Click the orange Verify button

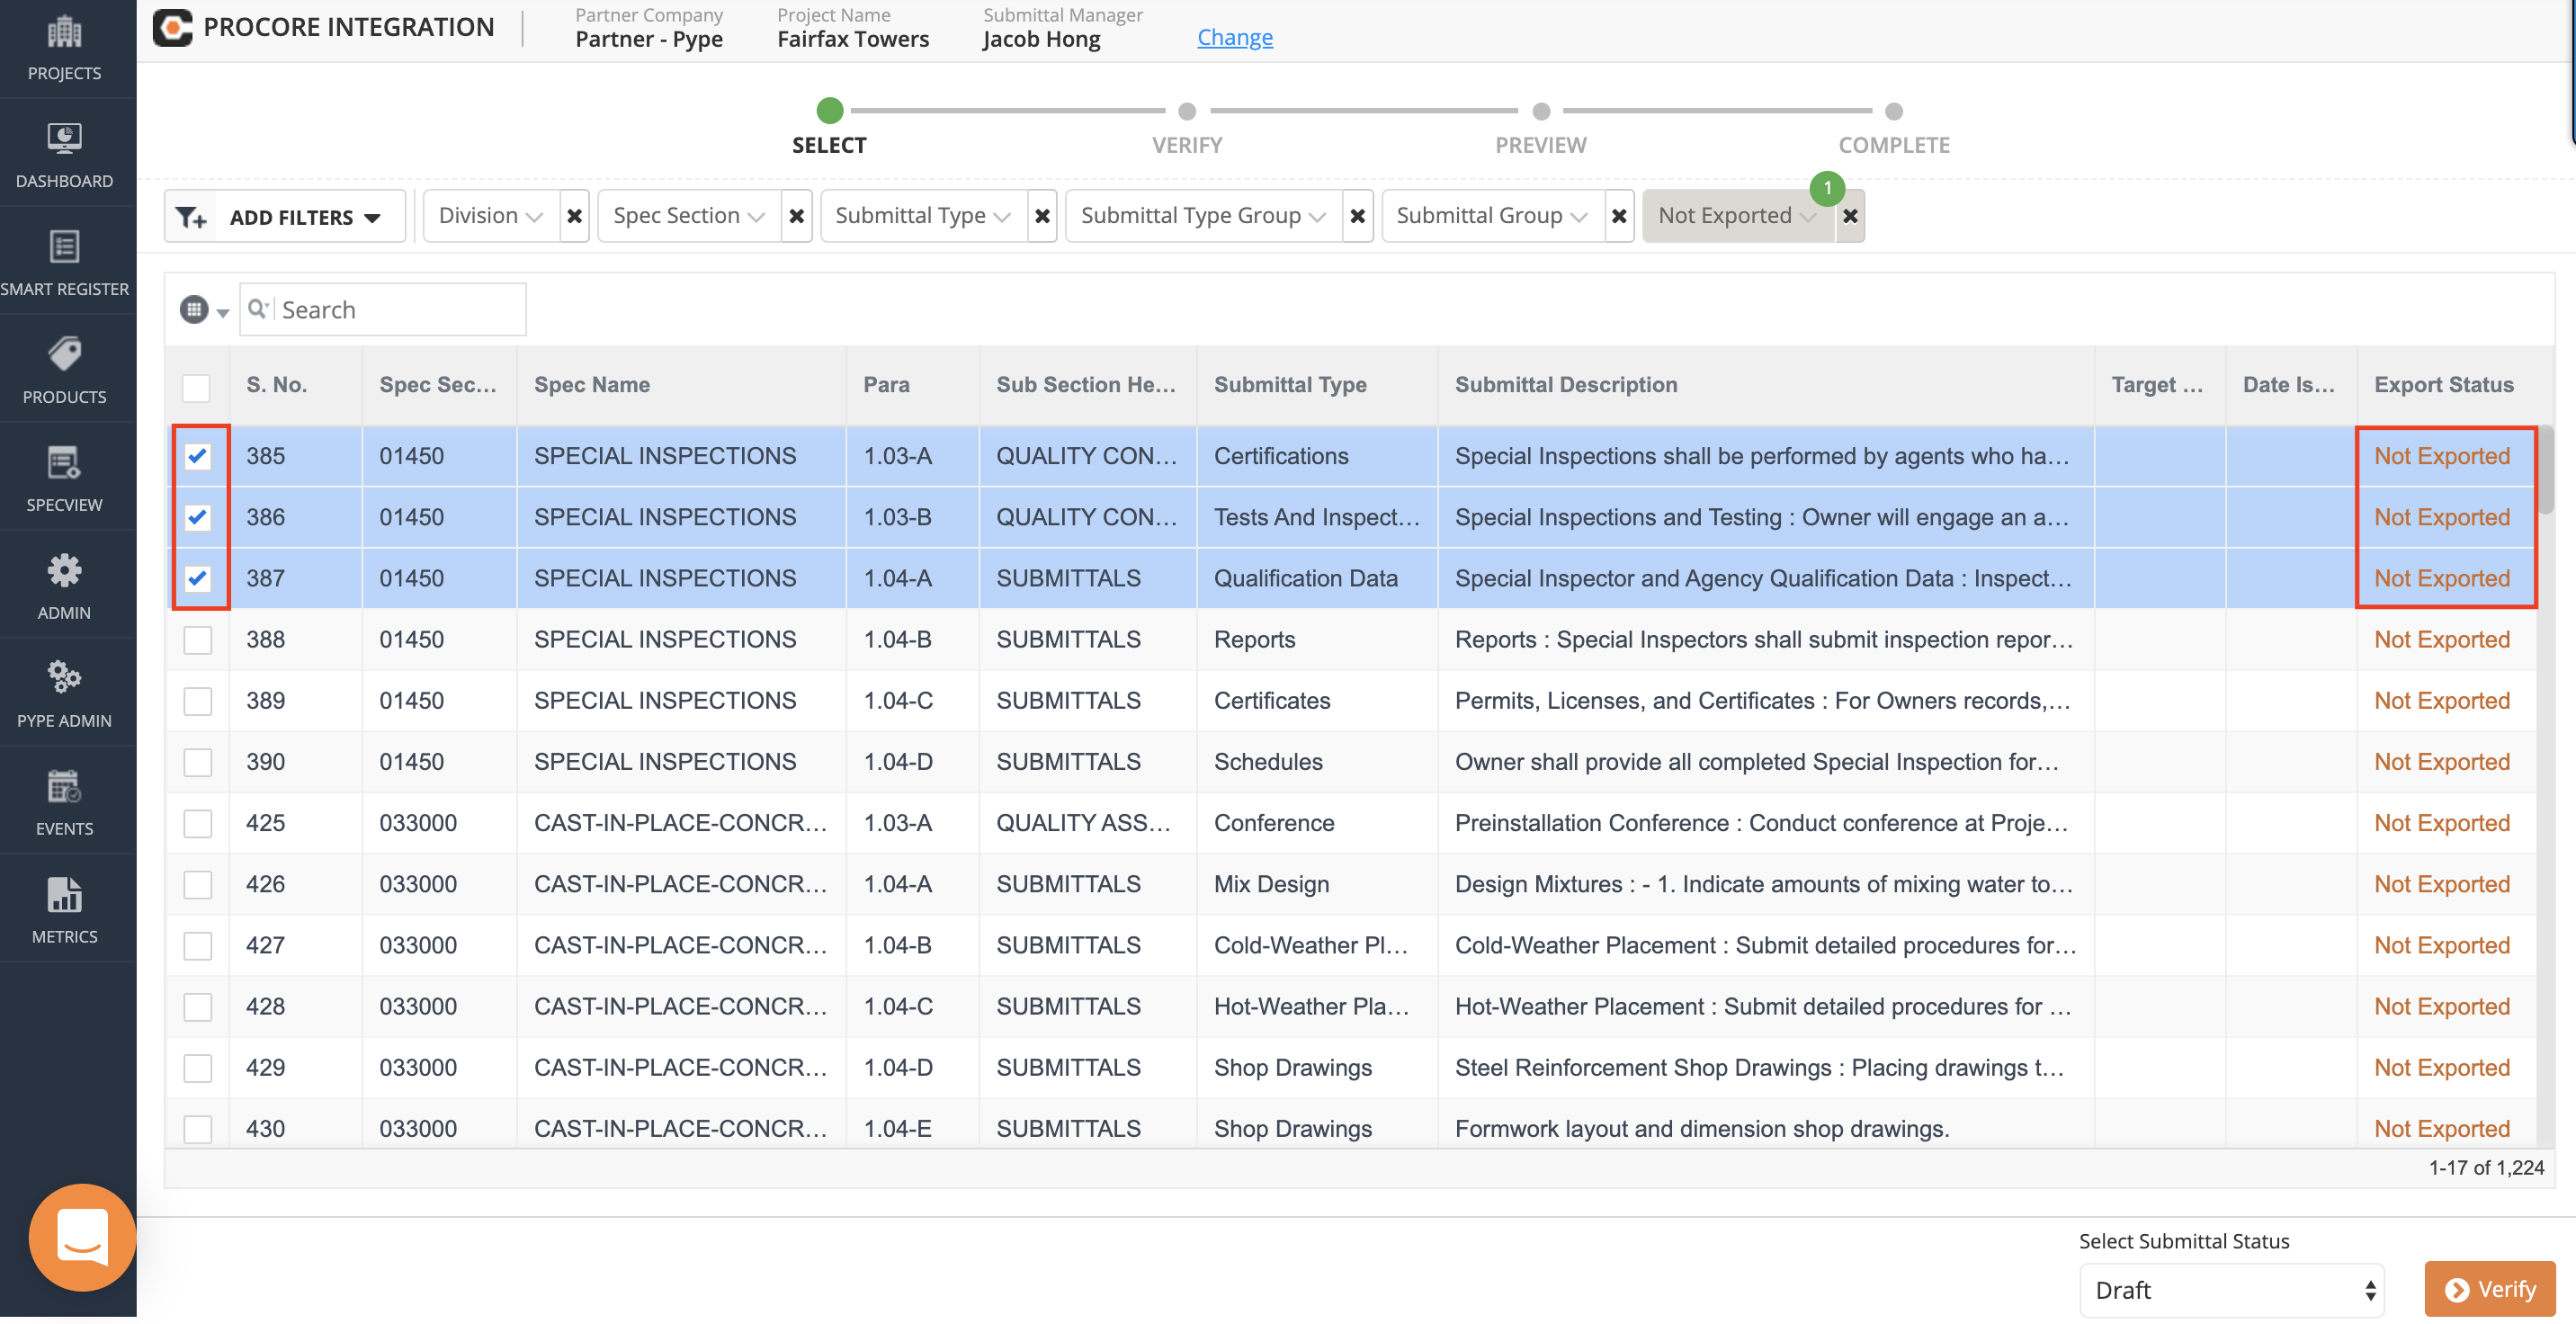[2489, 1290]
